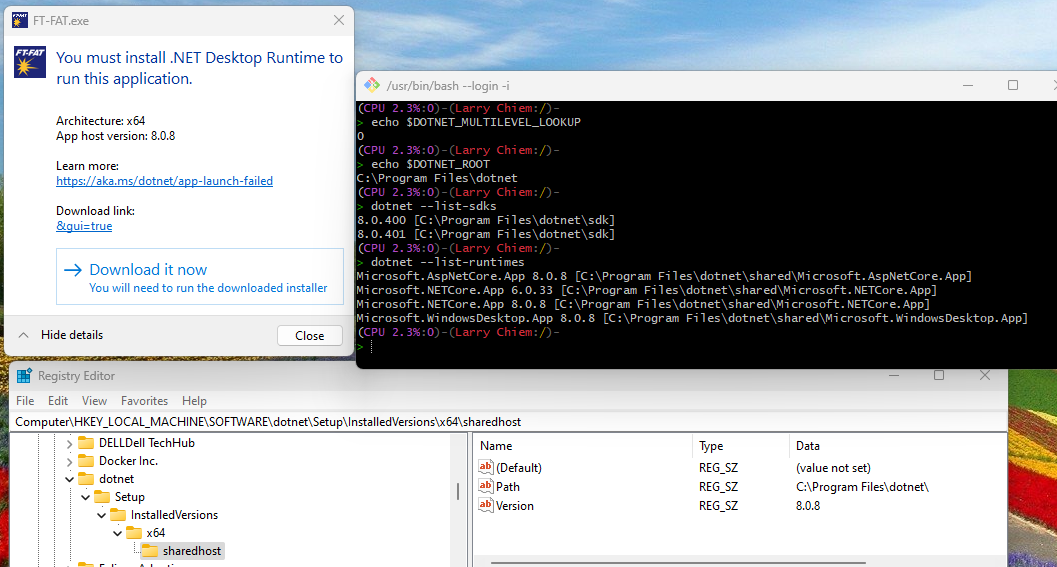This screenshot has width=1057, height=567.
Task: Click the 8.0.8 data cell in registry
Action: (808, 505)
